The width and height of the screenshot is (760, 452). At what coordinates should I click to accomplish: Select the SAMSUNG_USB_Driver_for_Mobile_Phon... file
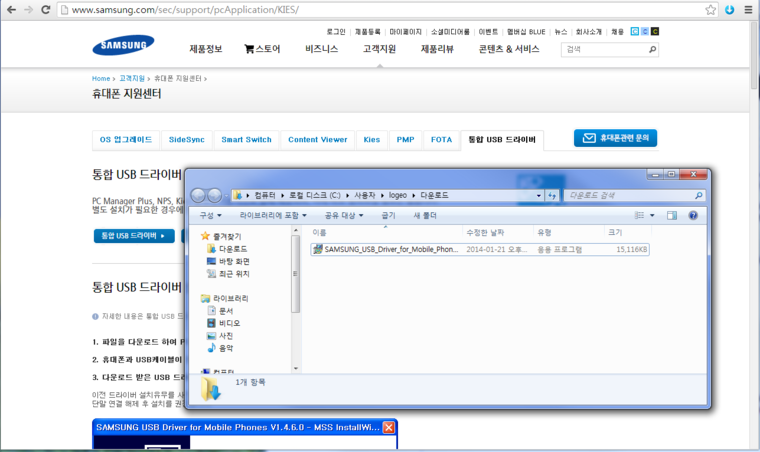(480, 249)
